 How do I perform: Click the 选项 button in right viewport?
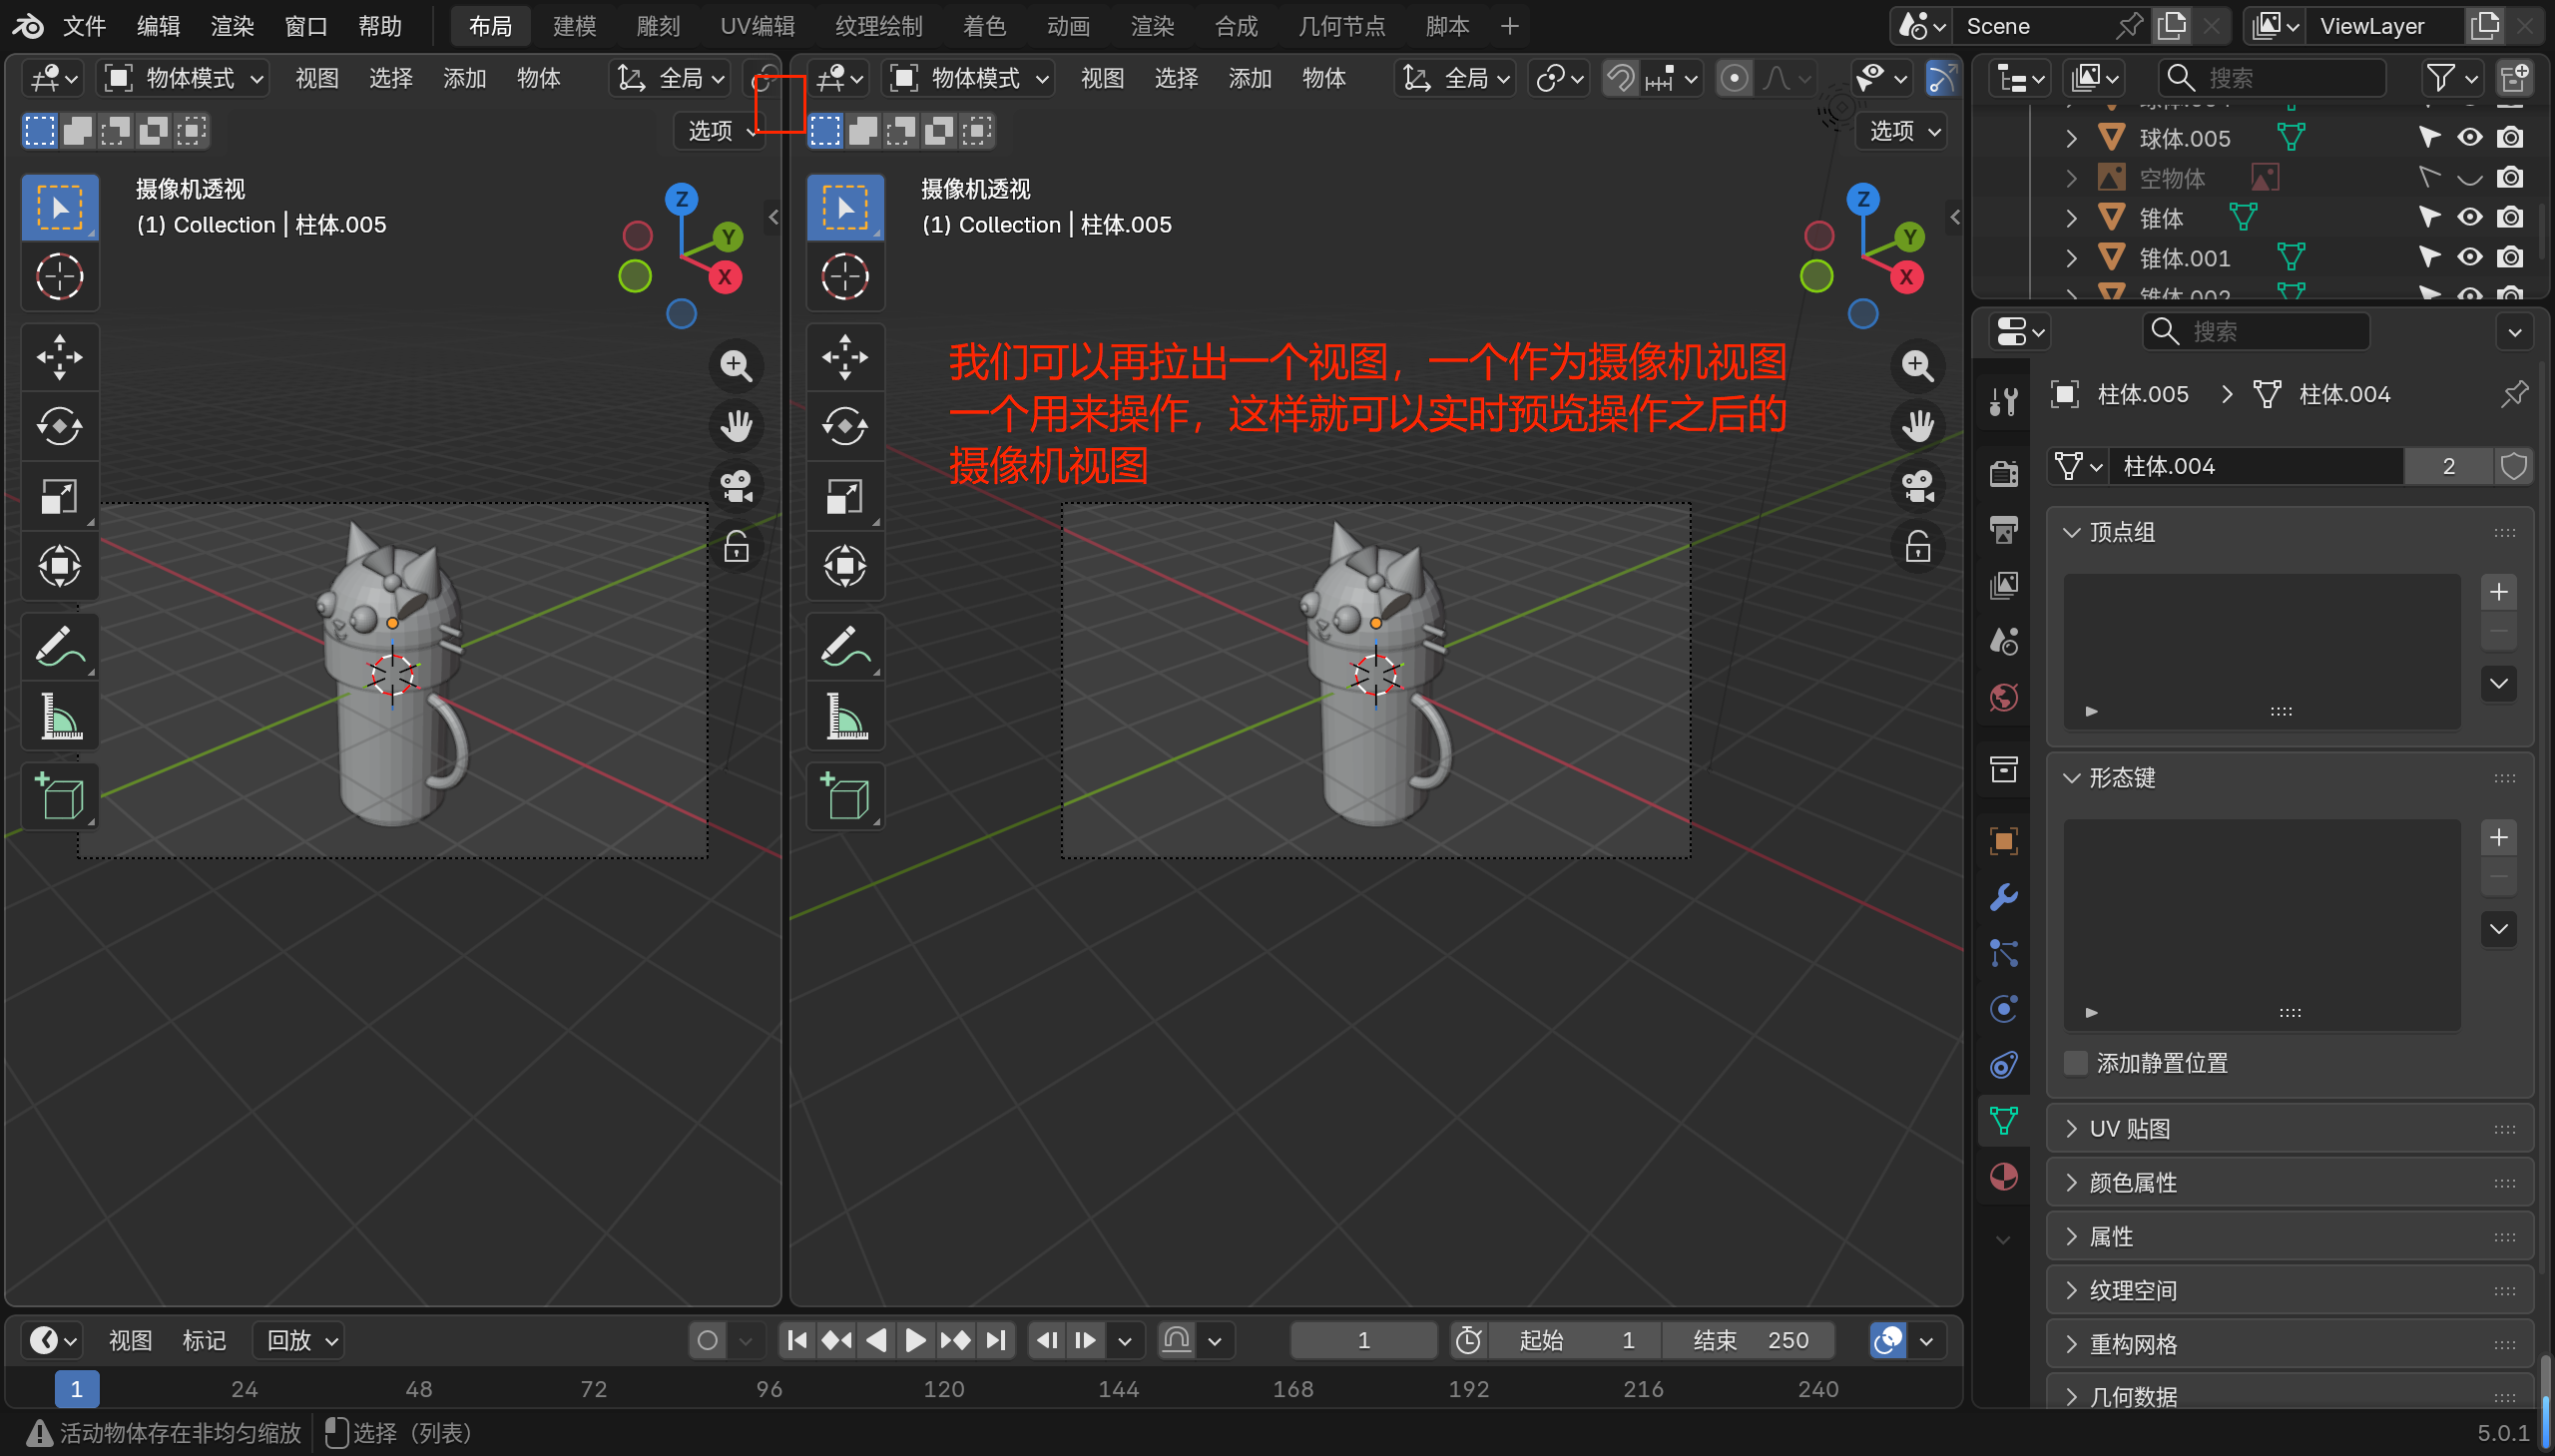click(x=1903, y=131)
